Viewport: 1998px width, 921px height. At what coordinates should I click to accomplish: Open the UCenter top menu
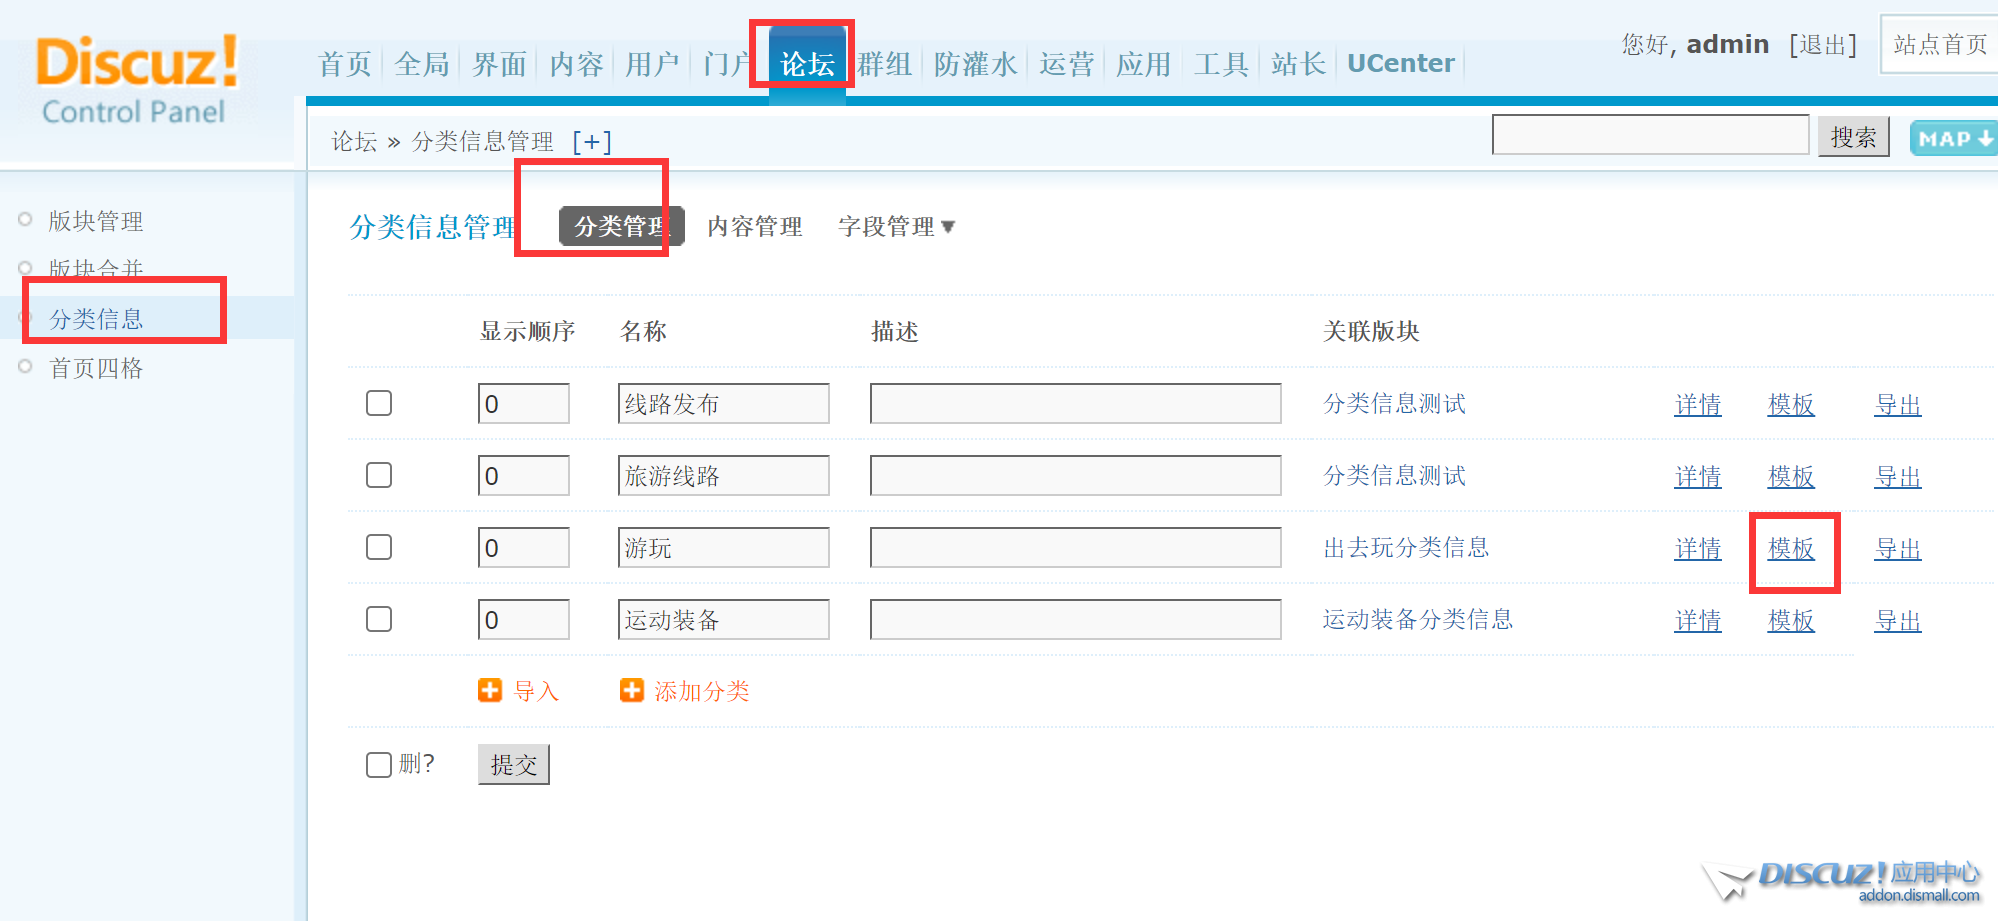(1401, 63)
